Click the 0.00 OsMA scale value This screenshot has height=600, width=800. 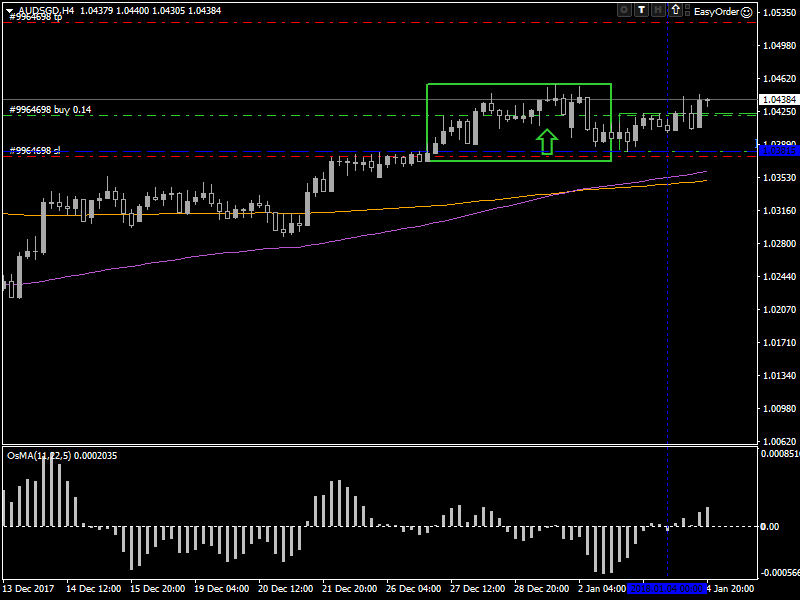(x=770, y=527)
